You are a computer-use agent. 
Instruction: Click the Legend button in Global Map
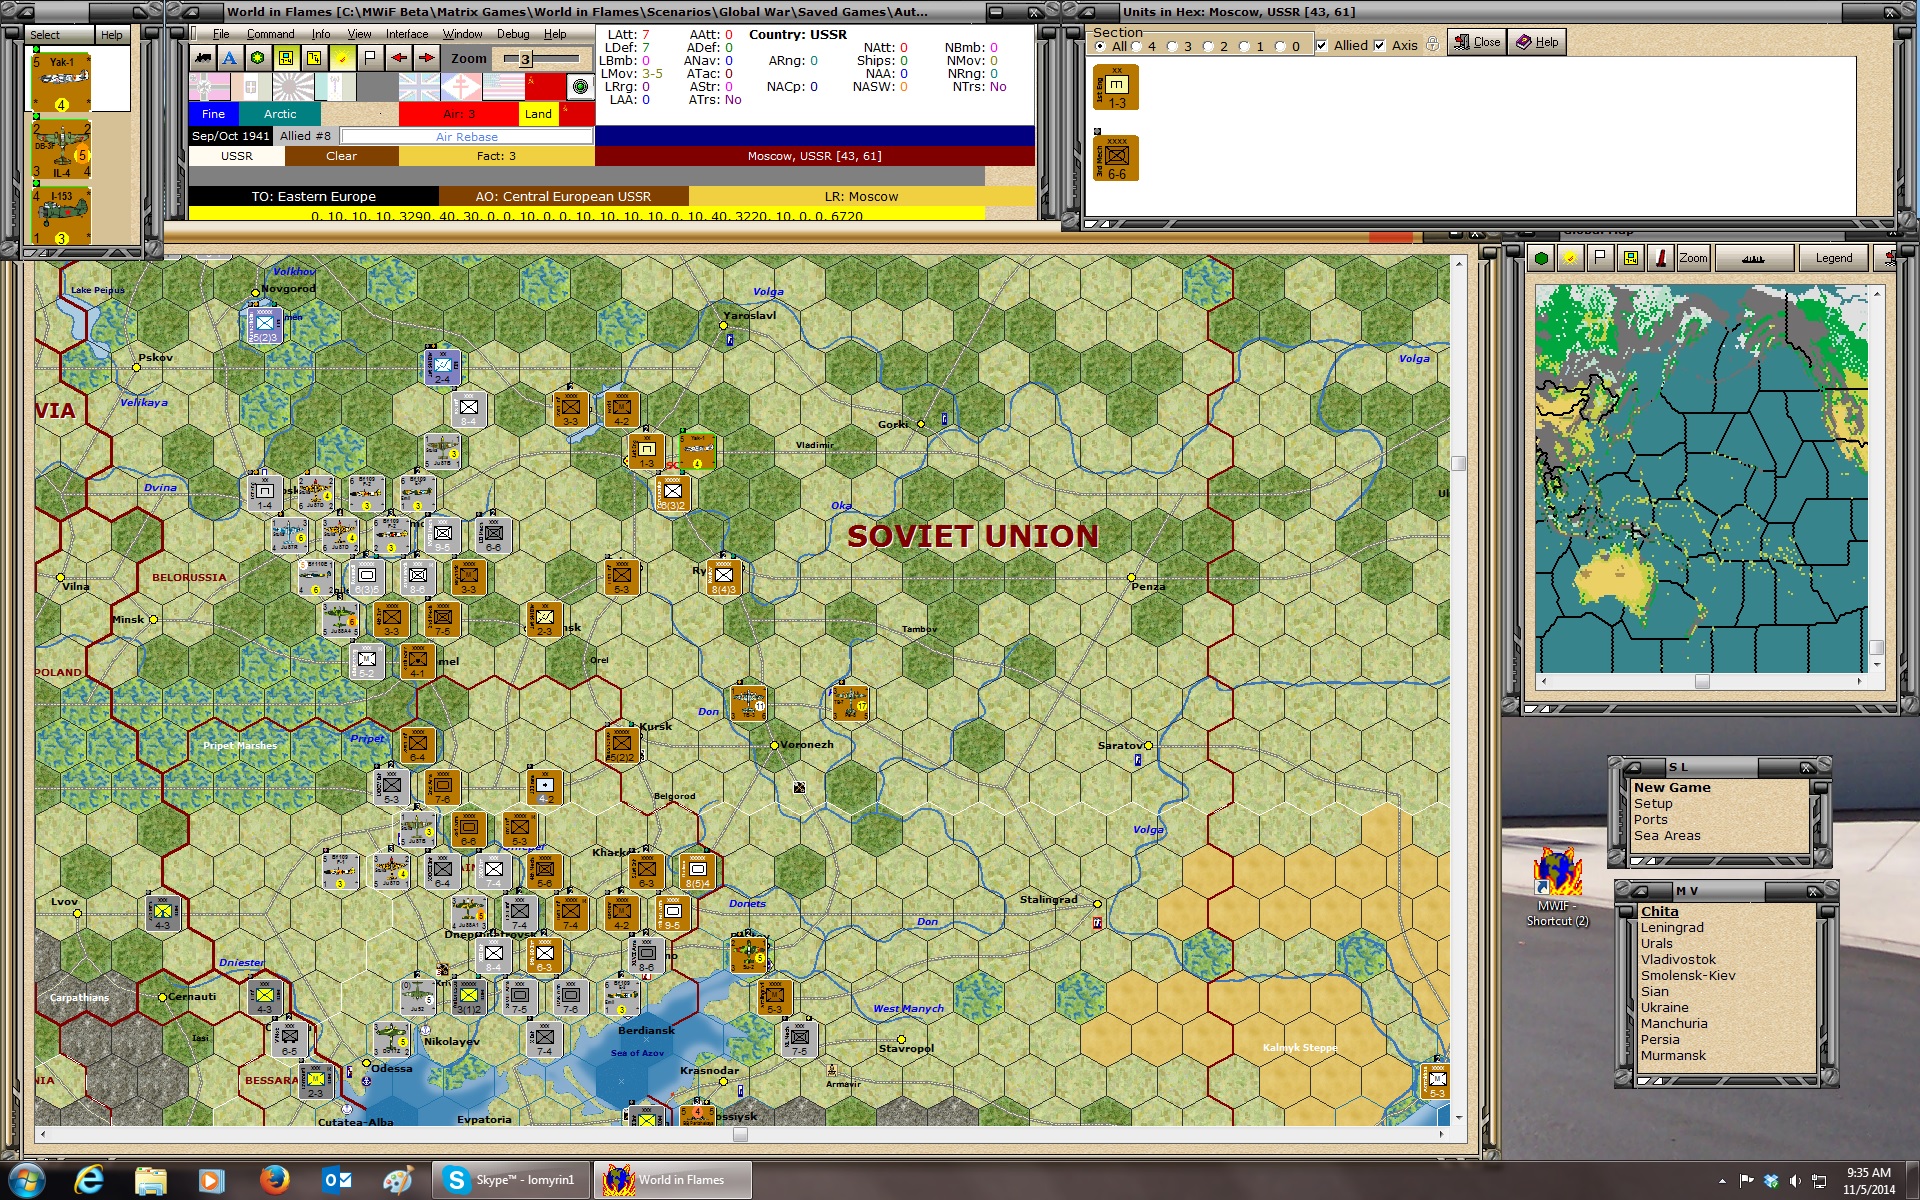pyautogui.click(x=1833, y=258)
